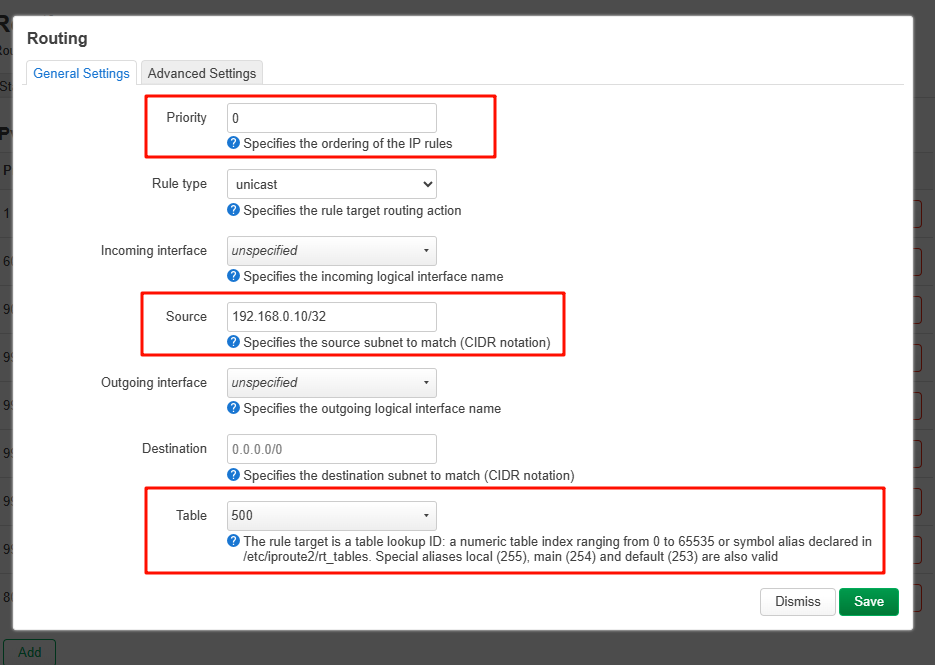
Task: Click the Source address input field
Action: [331, 316]
